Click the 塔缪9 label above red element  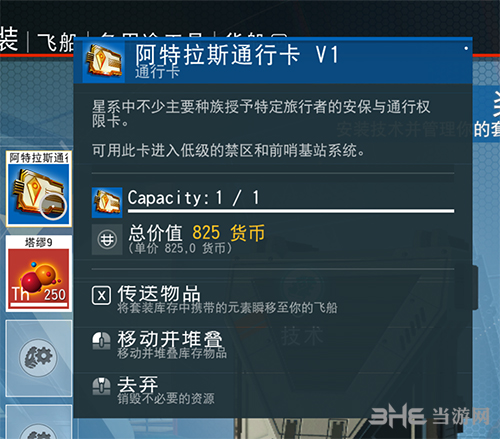coord(39,242)
